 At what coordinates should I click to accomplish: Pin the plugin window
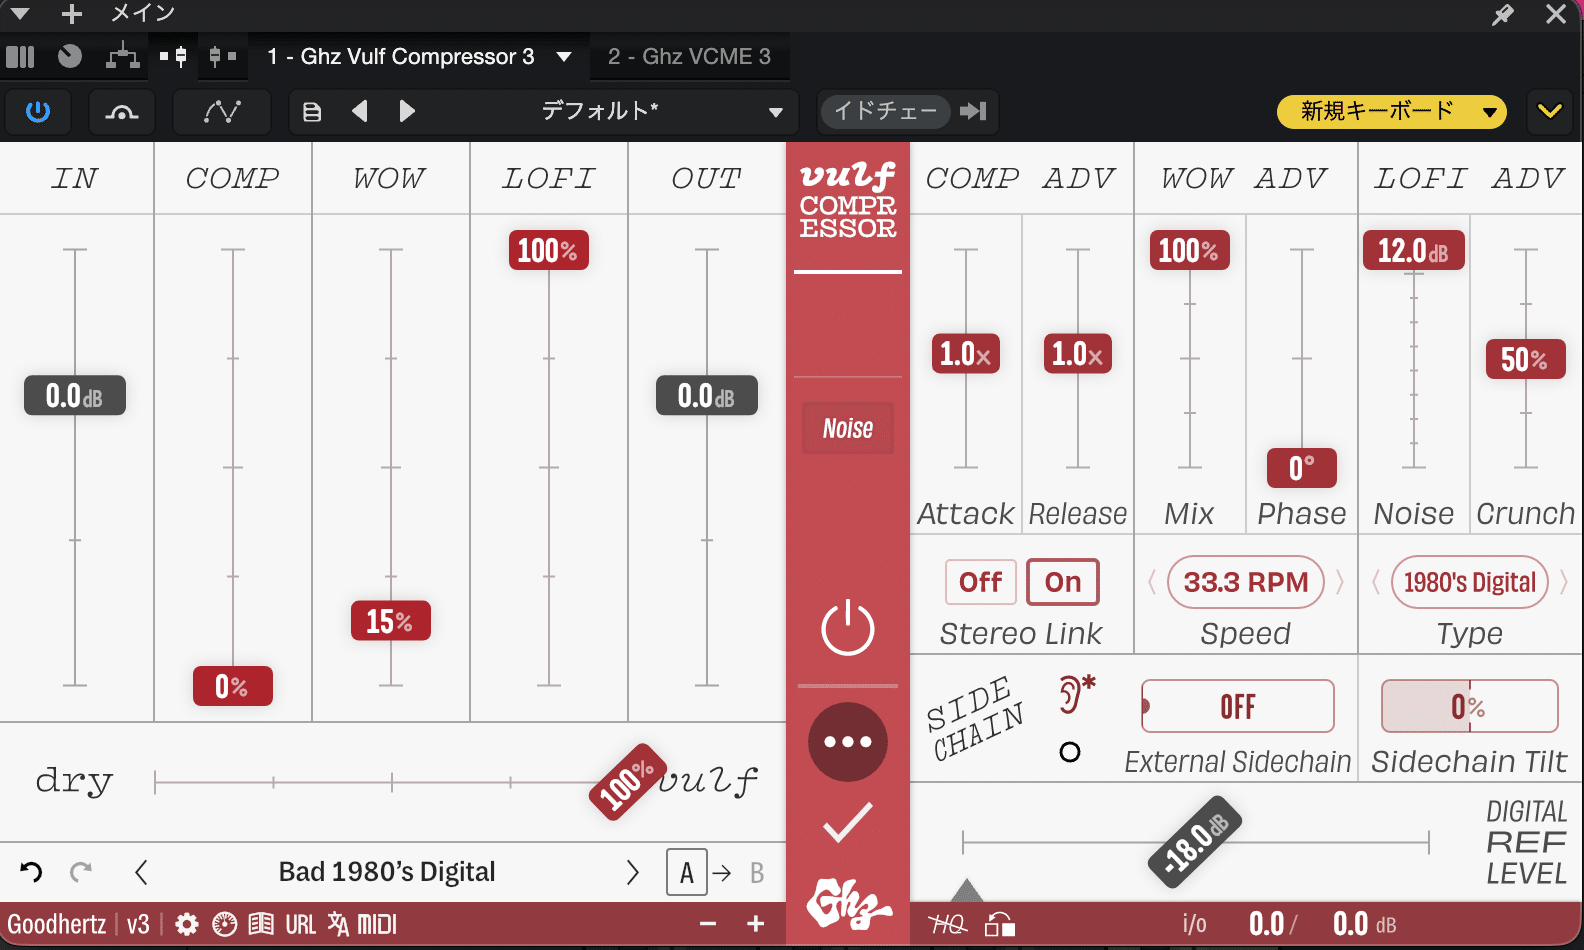(1503, 14)
